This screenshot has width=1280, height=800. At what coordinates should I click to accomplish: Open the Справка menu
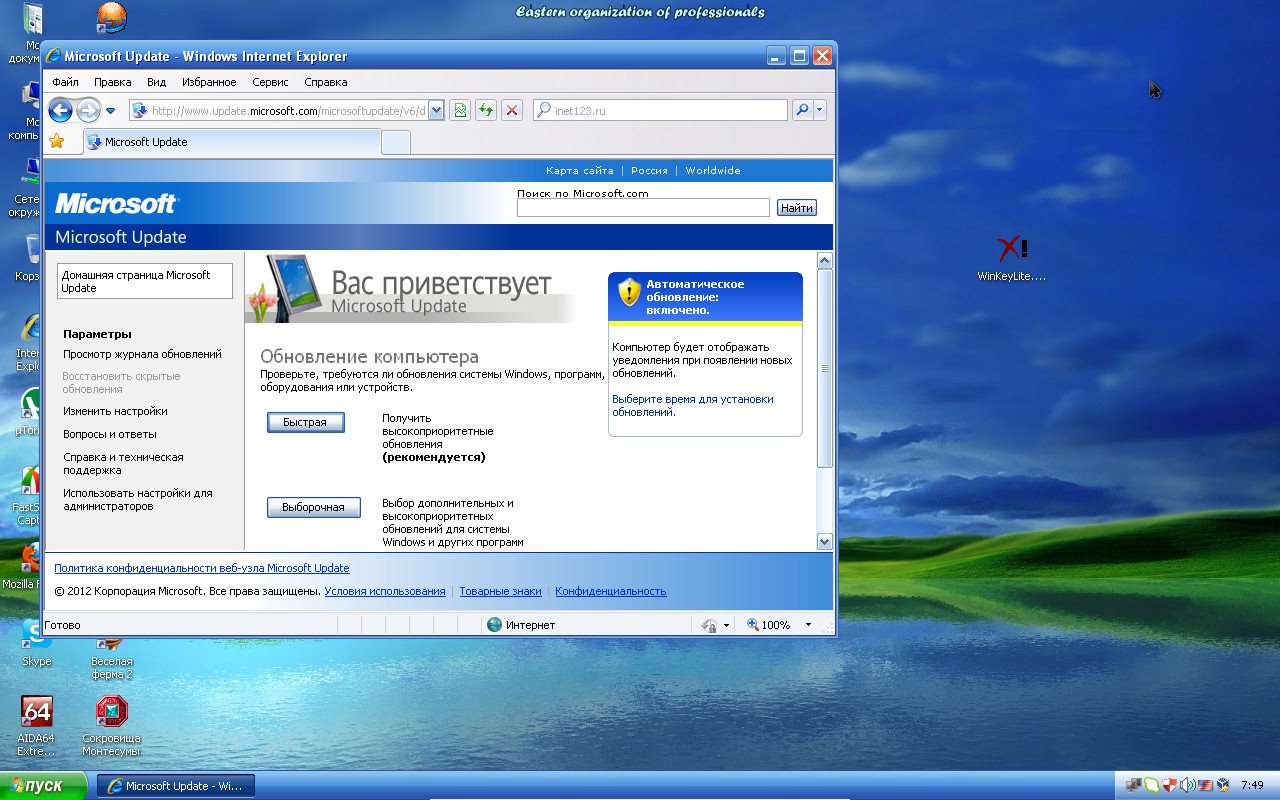click(x=325, y=82)
